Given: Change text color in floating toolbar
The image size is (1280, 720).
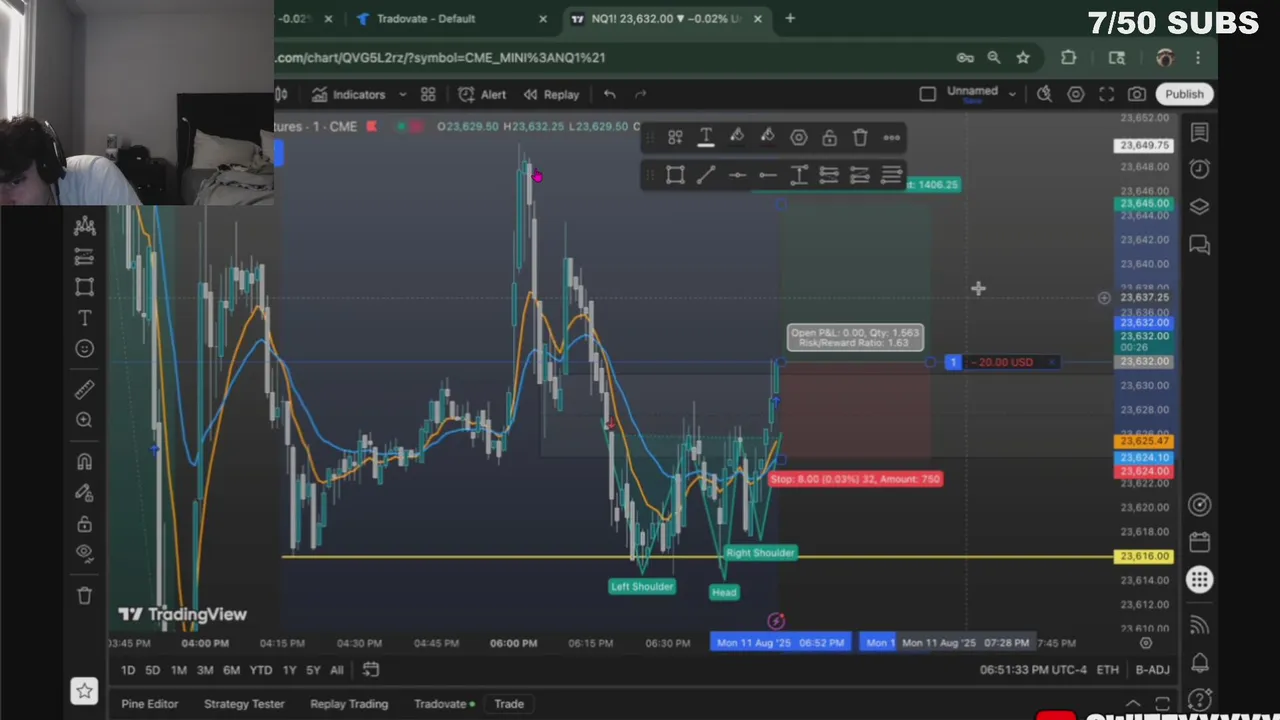Looking at the screenshot, I should (706, 138).
